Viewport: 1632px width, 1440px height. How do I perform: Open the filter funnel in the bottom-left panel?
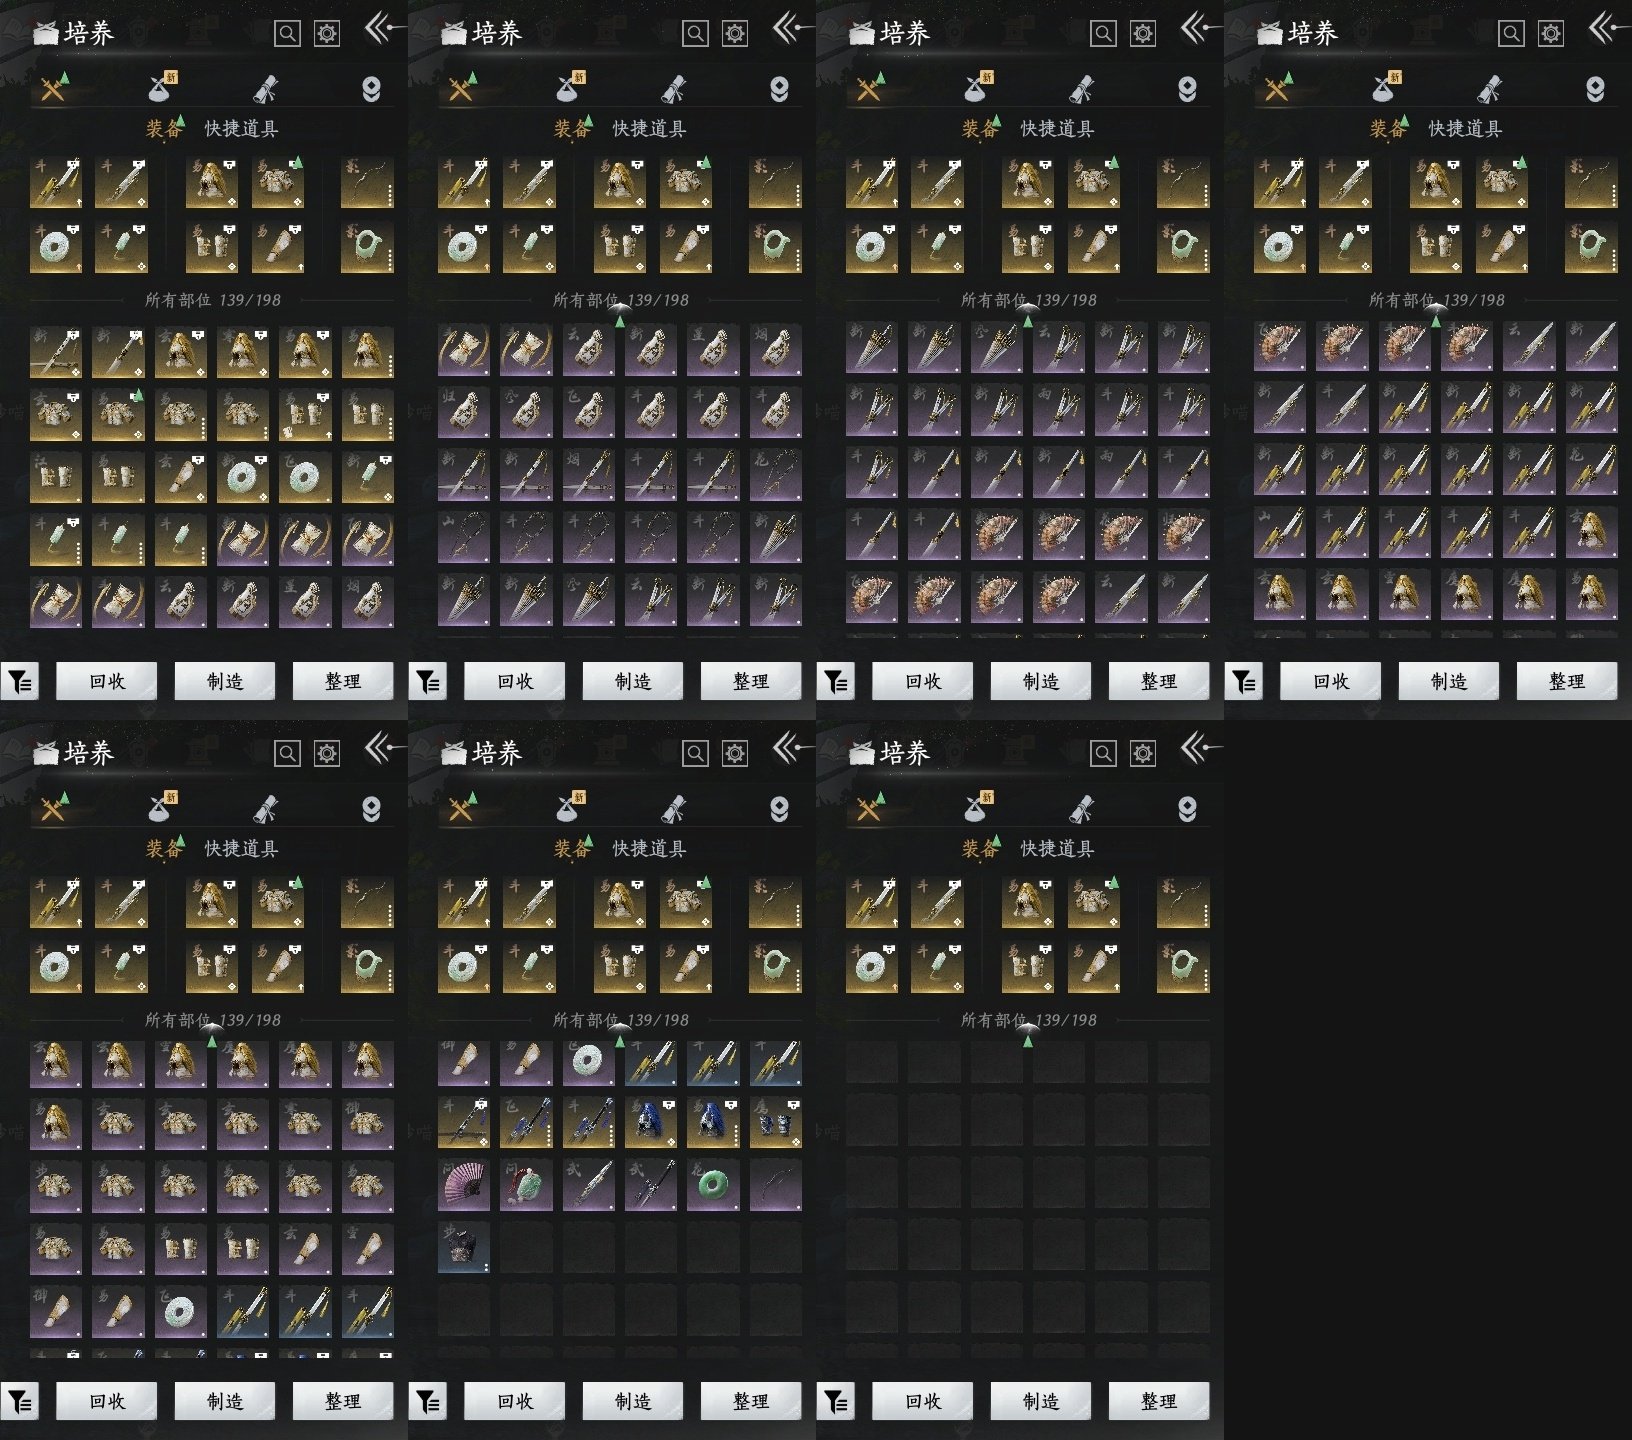[20, 1402]
